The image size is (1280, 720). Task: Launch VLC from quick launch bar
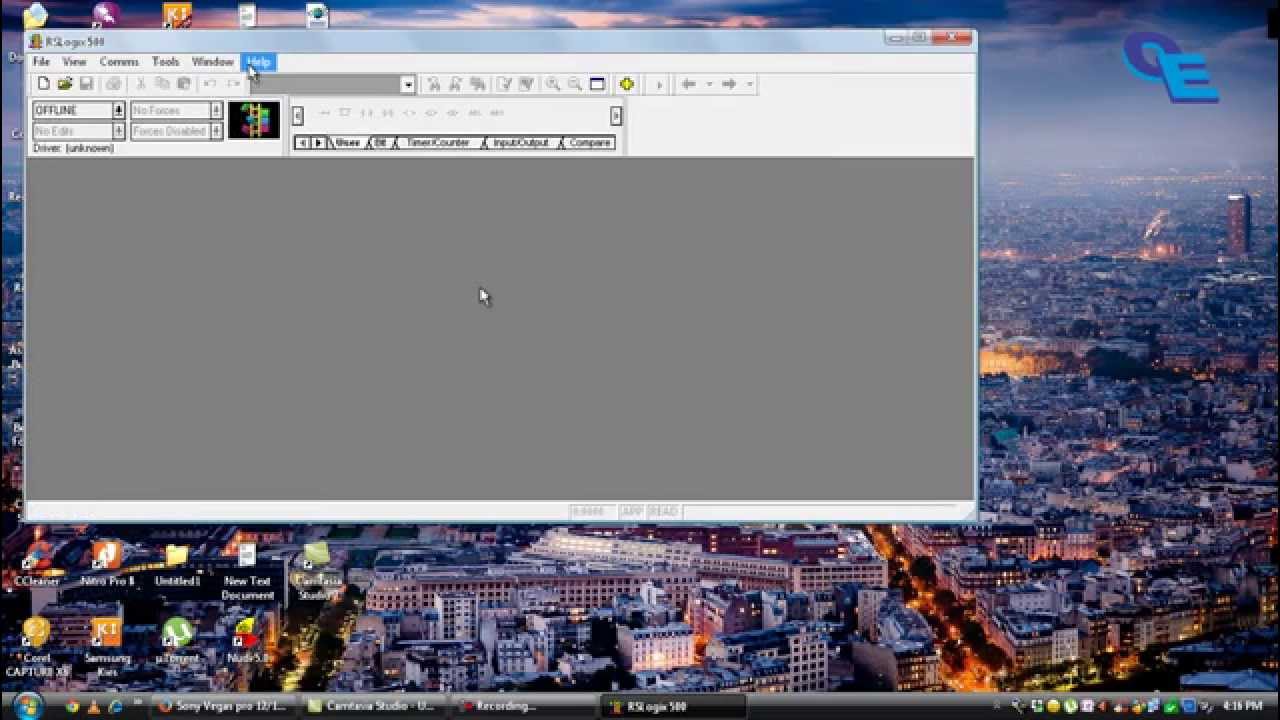pyautogui.click(x=94, y=706)
